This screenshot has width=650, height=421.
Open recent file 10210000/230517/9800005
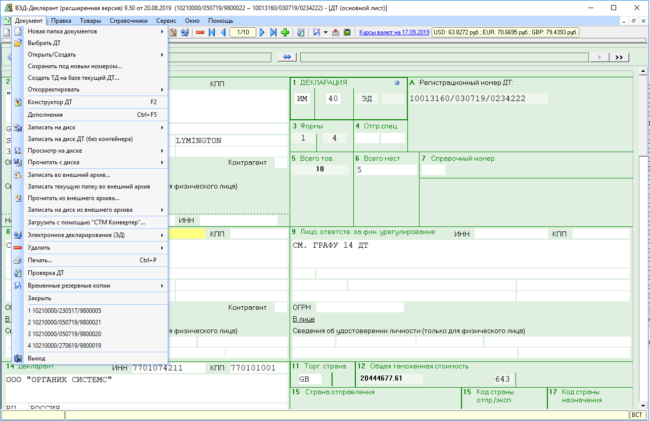coord(66,311)
